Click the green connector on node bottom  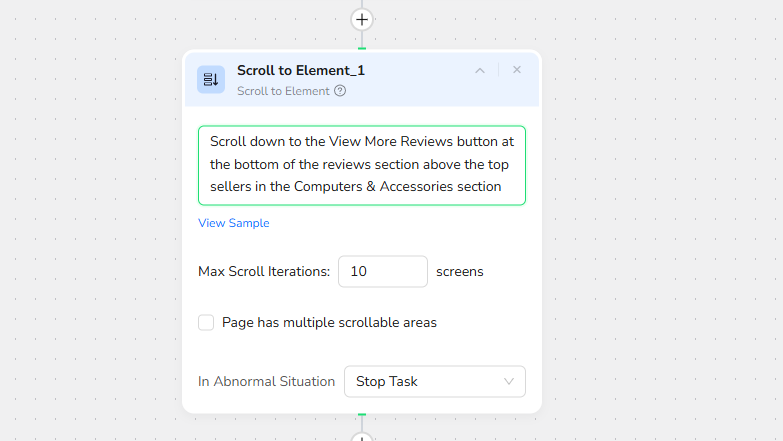(362, 414)
